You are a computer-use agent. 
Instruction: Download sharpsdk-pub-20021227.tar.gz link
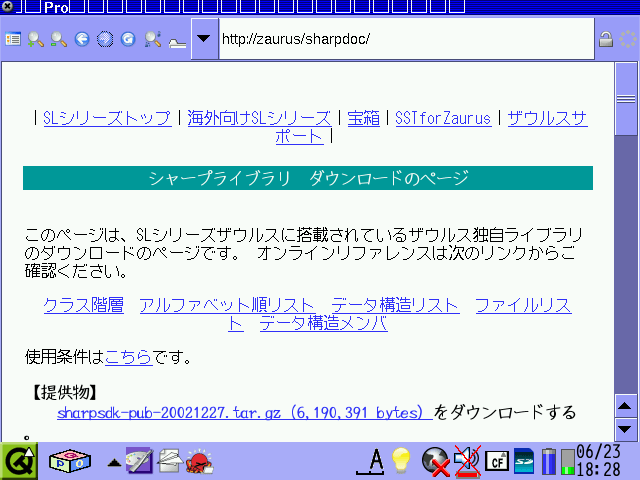[x=244, y=413]
